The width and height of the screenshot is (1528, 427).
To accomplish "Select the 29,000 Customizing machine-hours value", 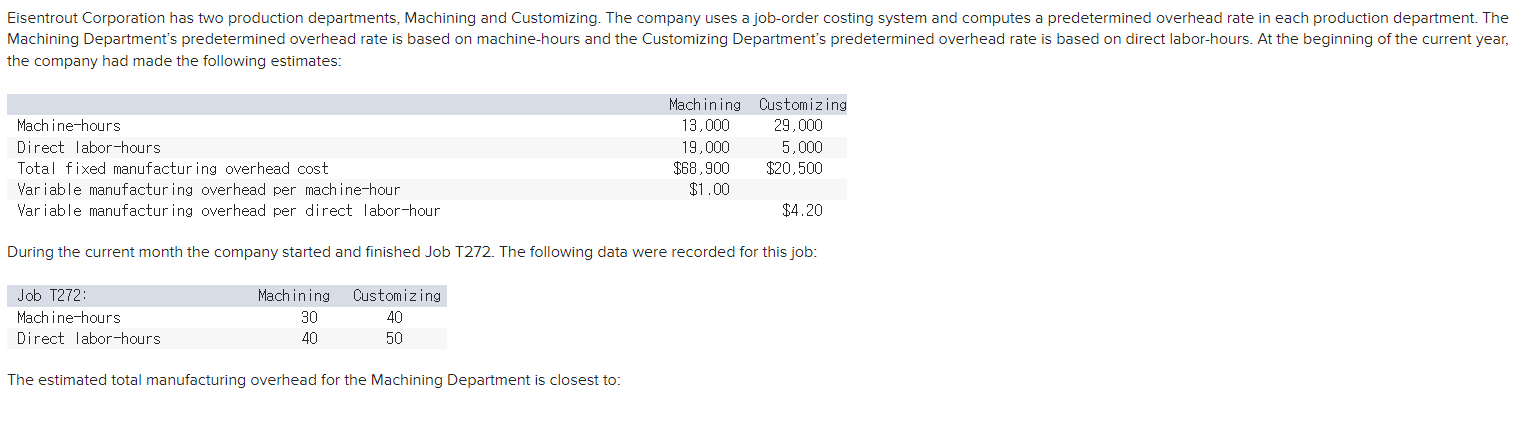I will [x=798, y=126].
